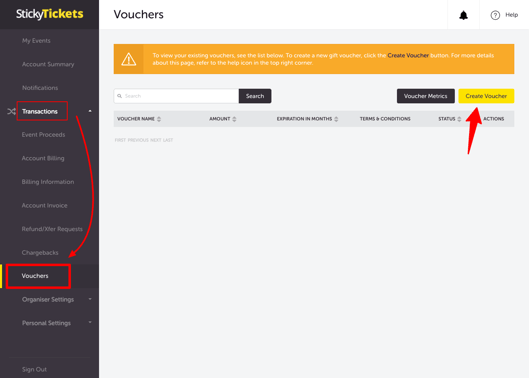This screenshot has width=529, height=378.
Task: Open Refund/Xfer Requests page
Action: (52, 229)
